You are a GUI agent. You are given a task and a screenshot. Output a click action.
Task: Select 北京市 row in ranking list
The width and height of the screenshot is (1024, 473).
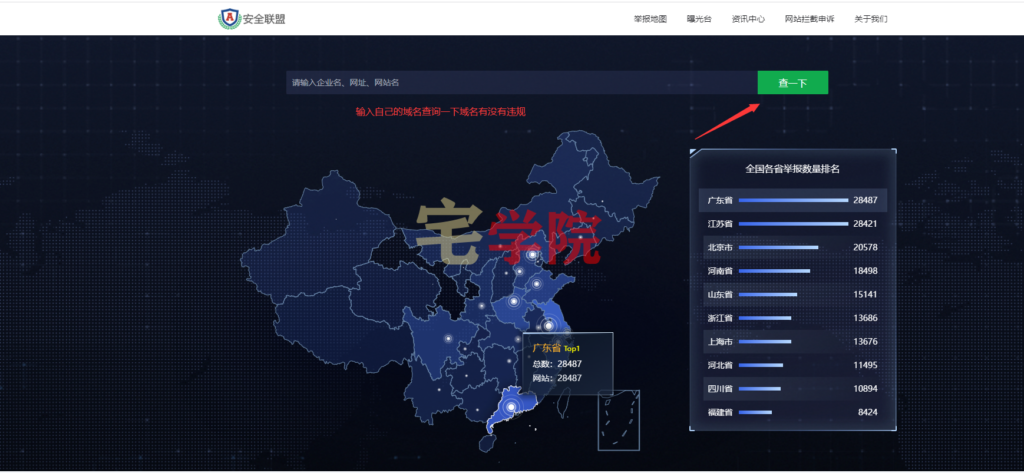click(x=793, y=247)
